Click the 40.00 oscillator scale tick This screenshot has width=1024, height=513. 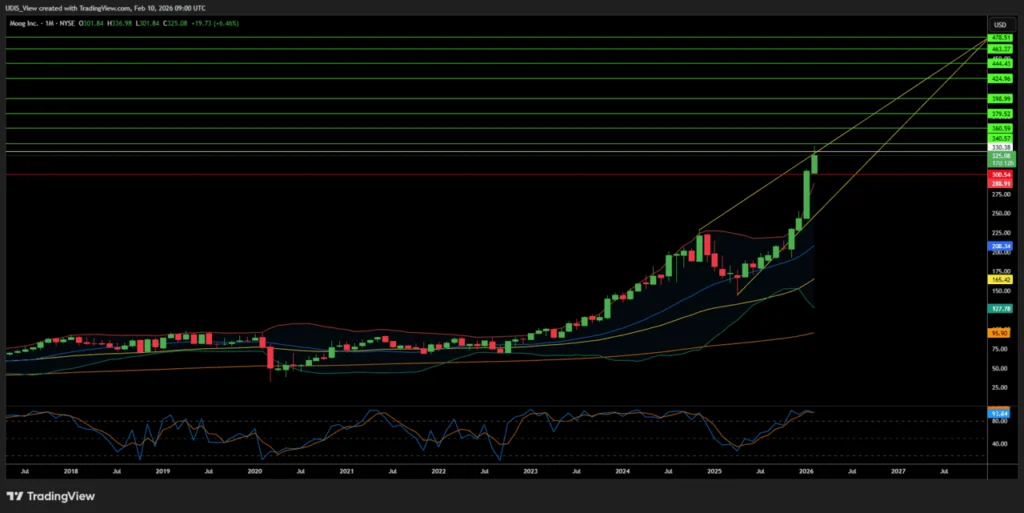1000,444
